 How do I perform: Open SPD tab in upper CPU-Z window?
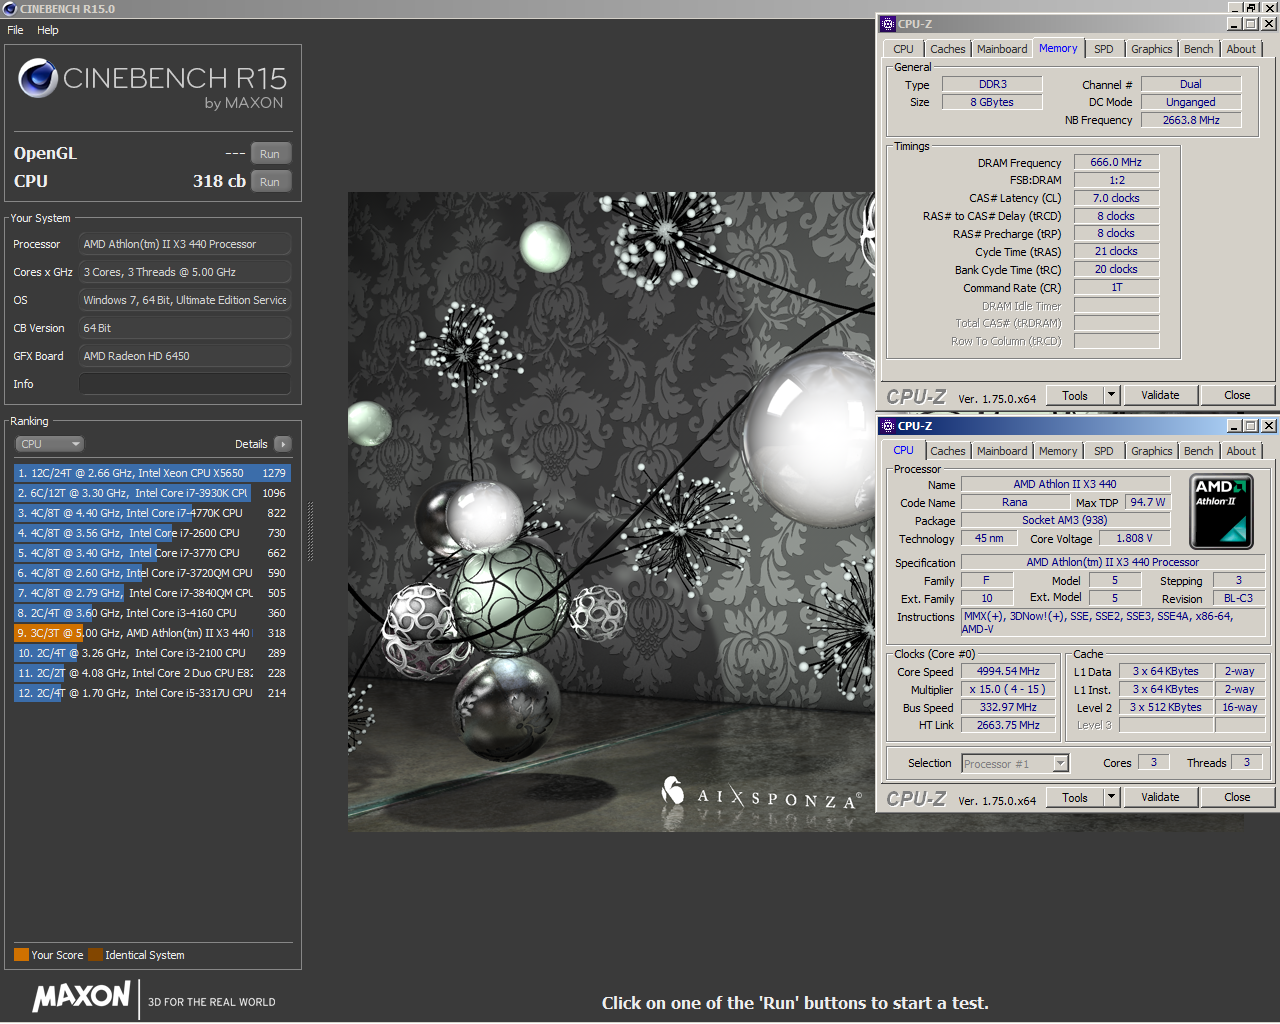coord(1103,49)
